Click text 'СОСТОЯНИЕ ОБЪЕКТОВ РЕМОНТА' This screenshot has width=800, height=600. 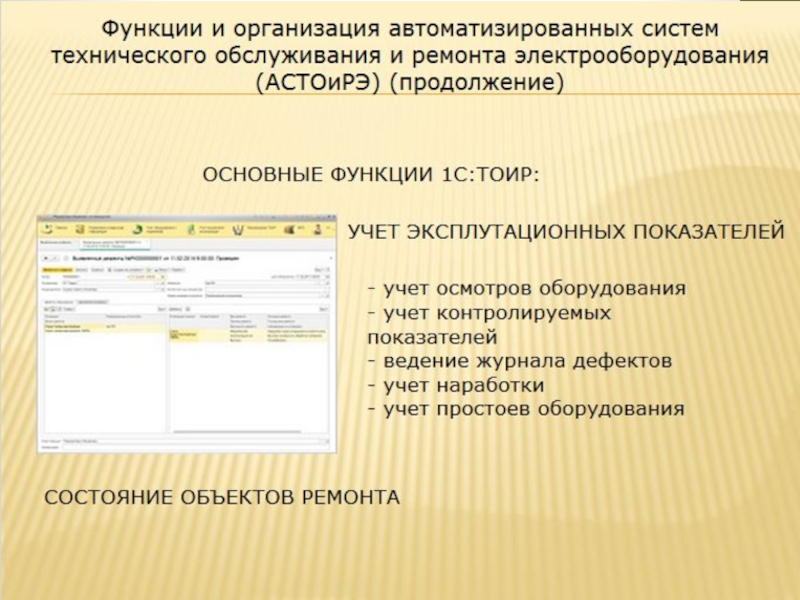(x=222, y=497)
